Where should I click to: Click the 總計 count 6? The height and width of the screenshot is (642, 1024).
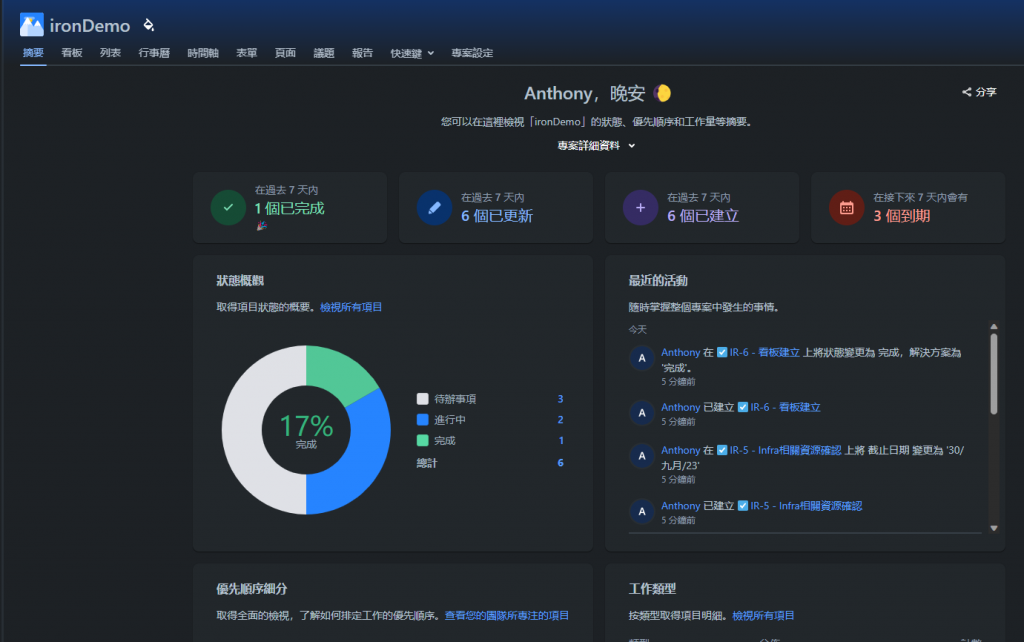click(x=560, y=463)
